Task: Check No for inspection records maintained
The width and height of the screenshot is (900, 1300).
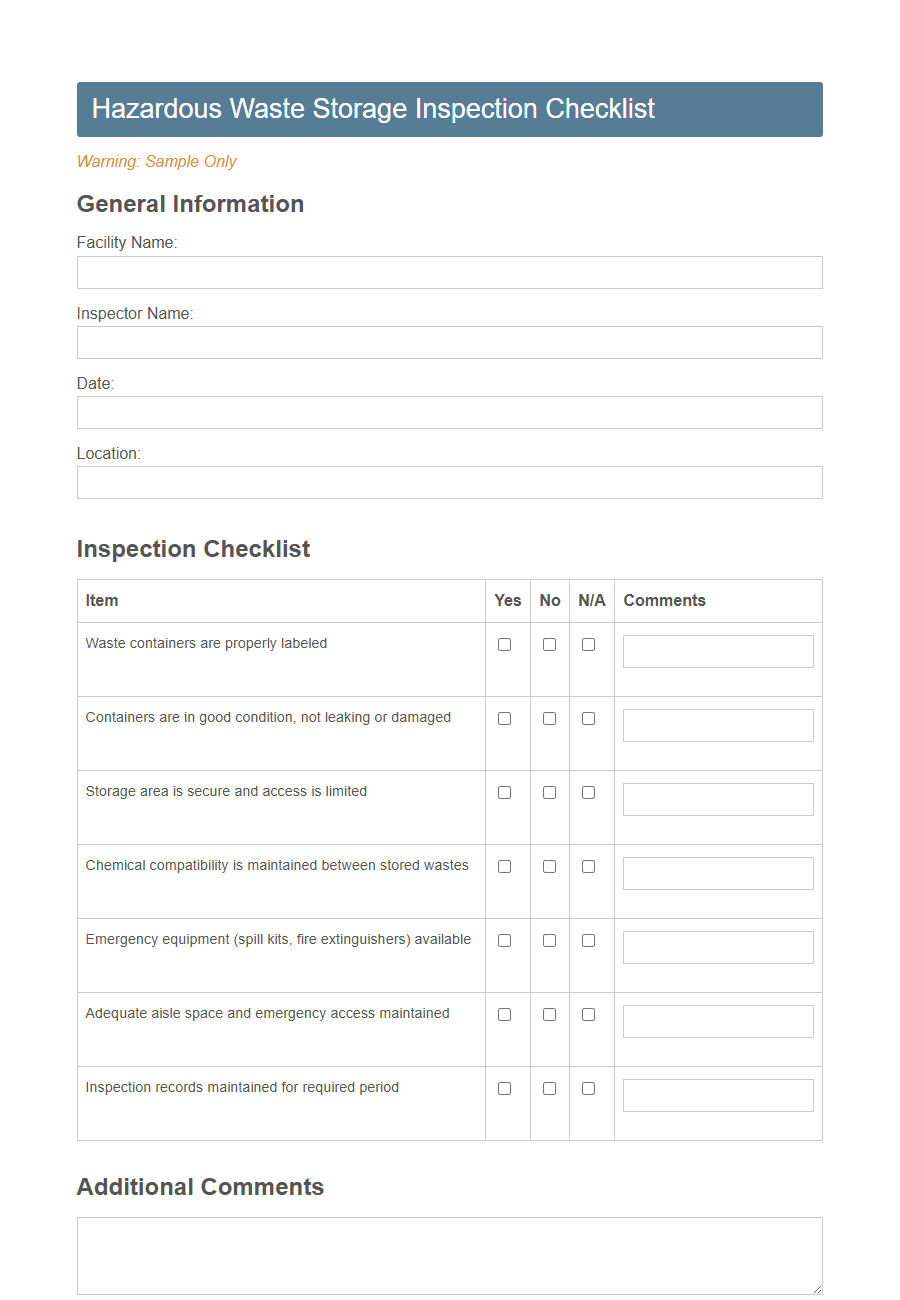Action: [x=548, y=1088]
